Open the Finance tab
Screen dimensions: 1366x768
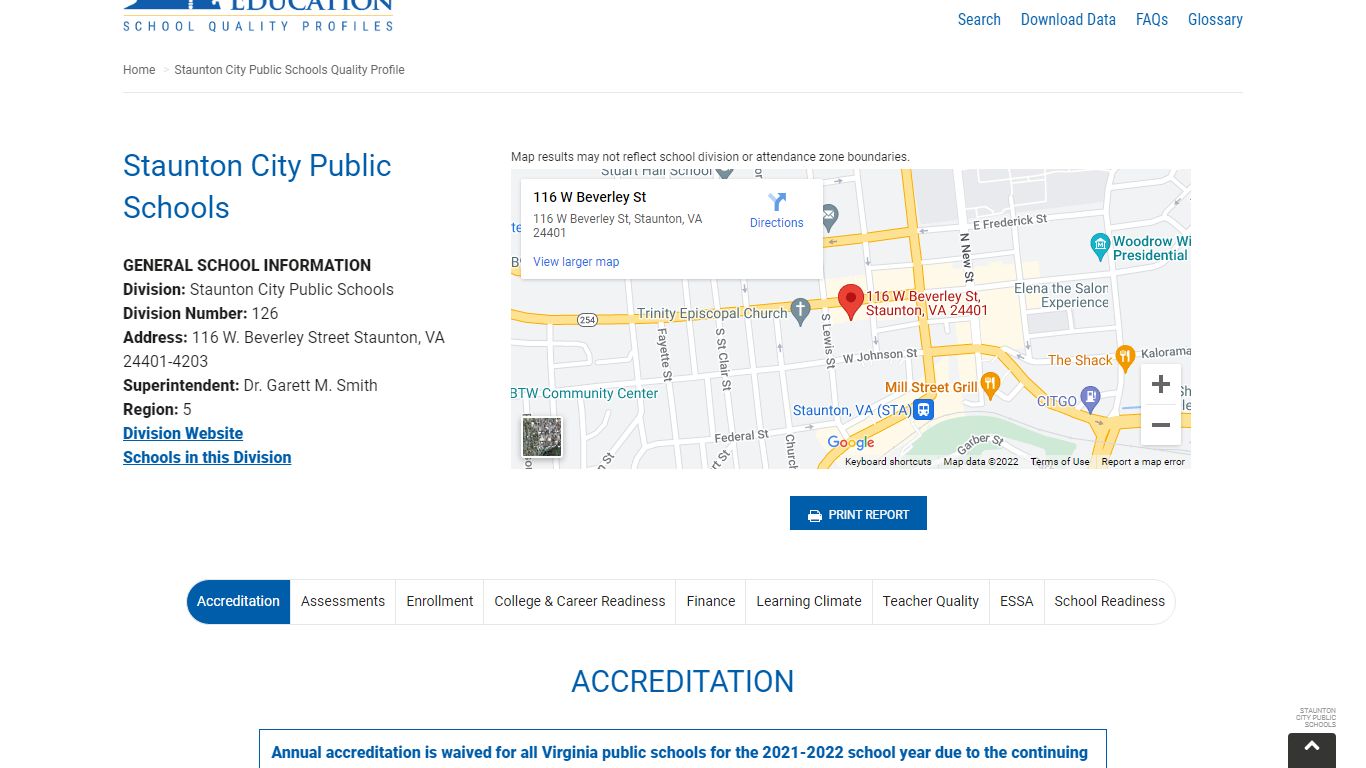(711, 601)
